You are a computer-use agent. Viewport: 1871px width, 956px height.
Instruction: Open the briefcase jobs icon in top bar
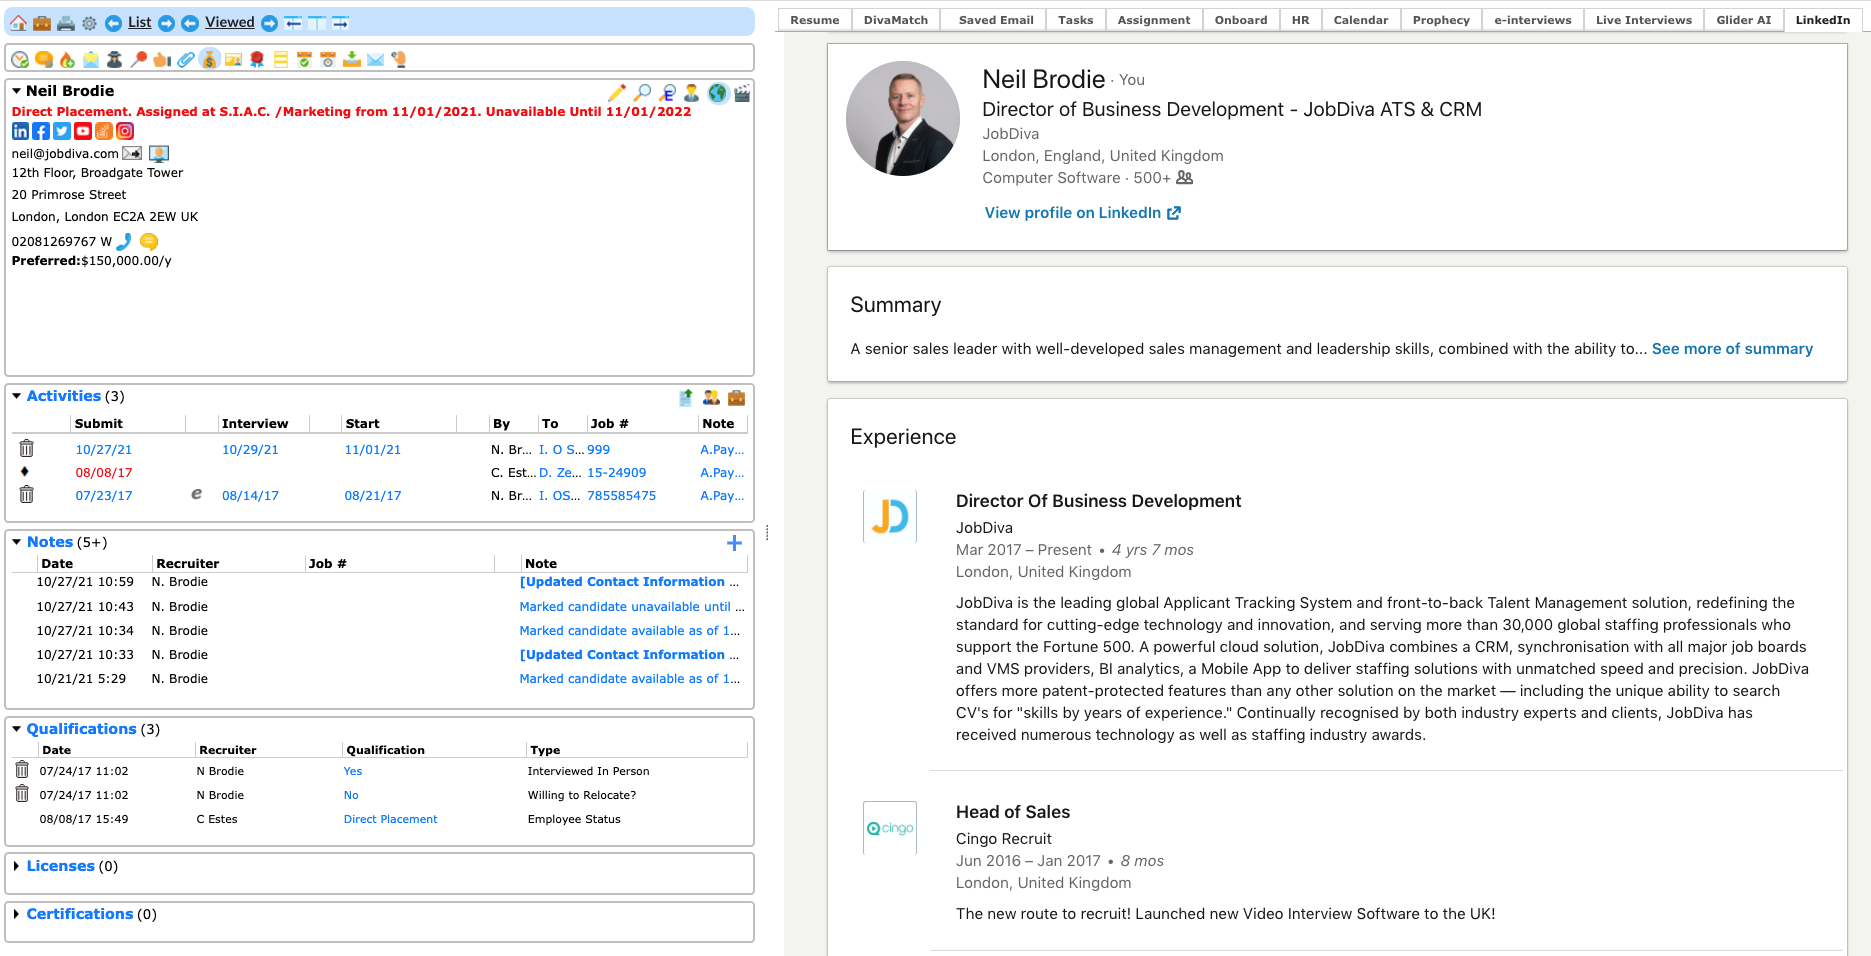(42, 22)
